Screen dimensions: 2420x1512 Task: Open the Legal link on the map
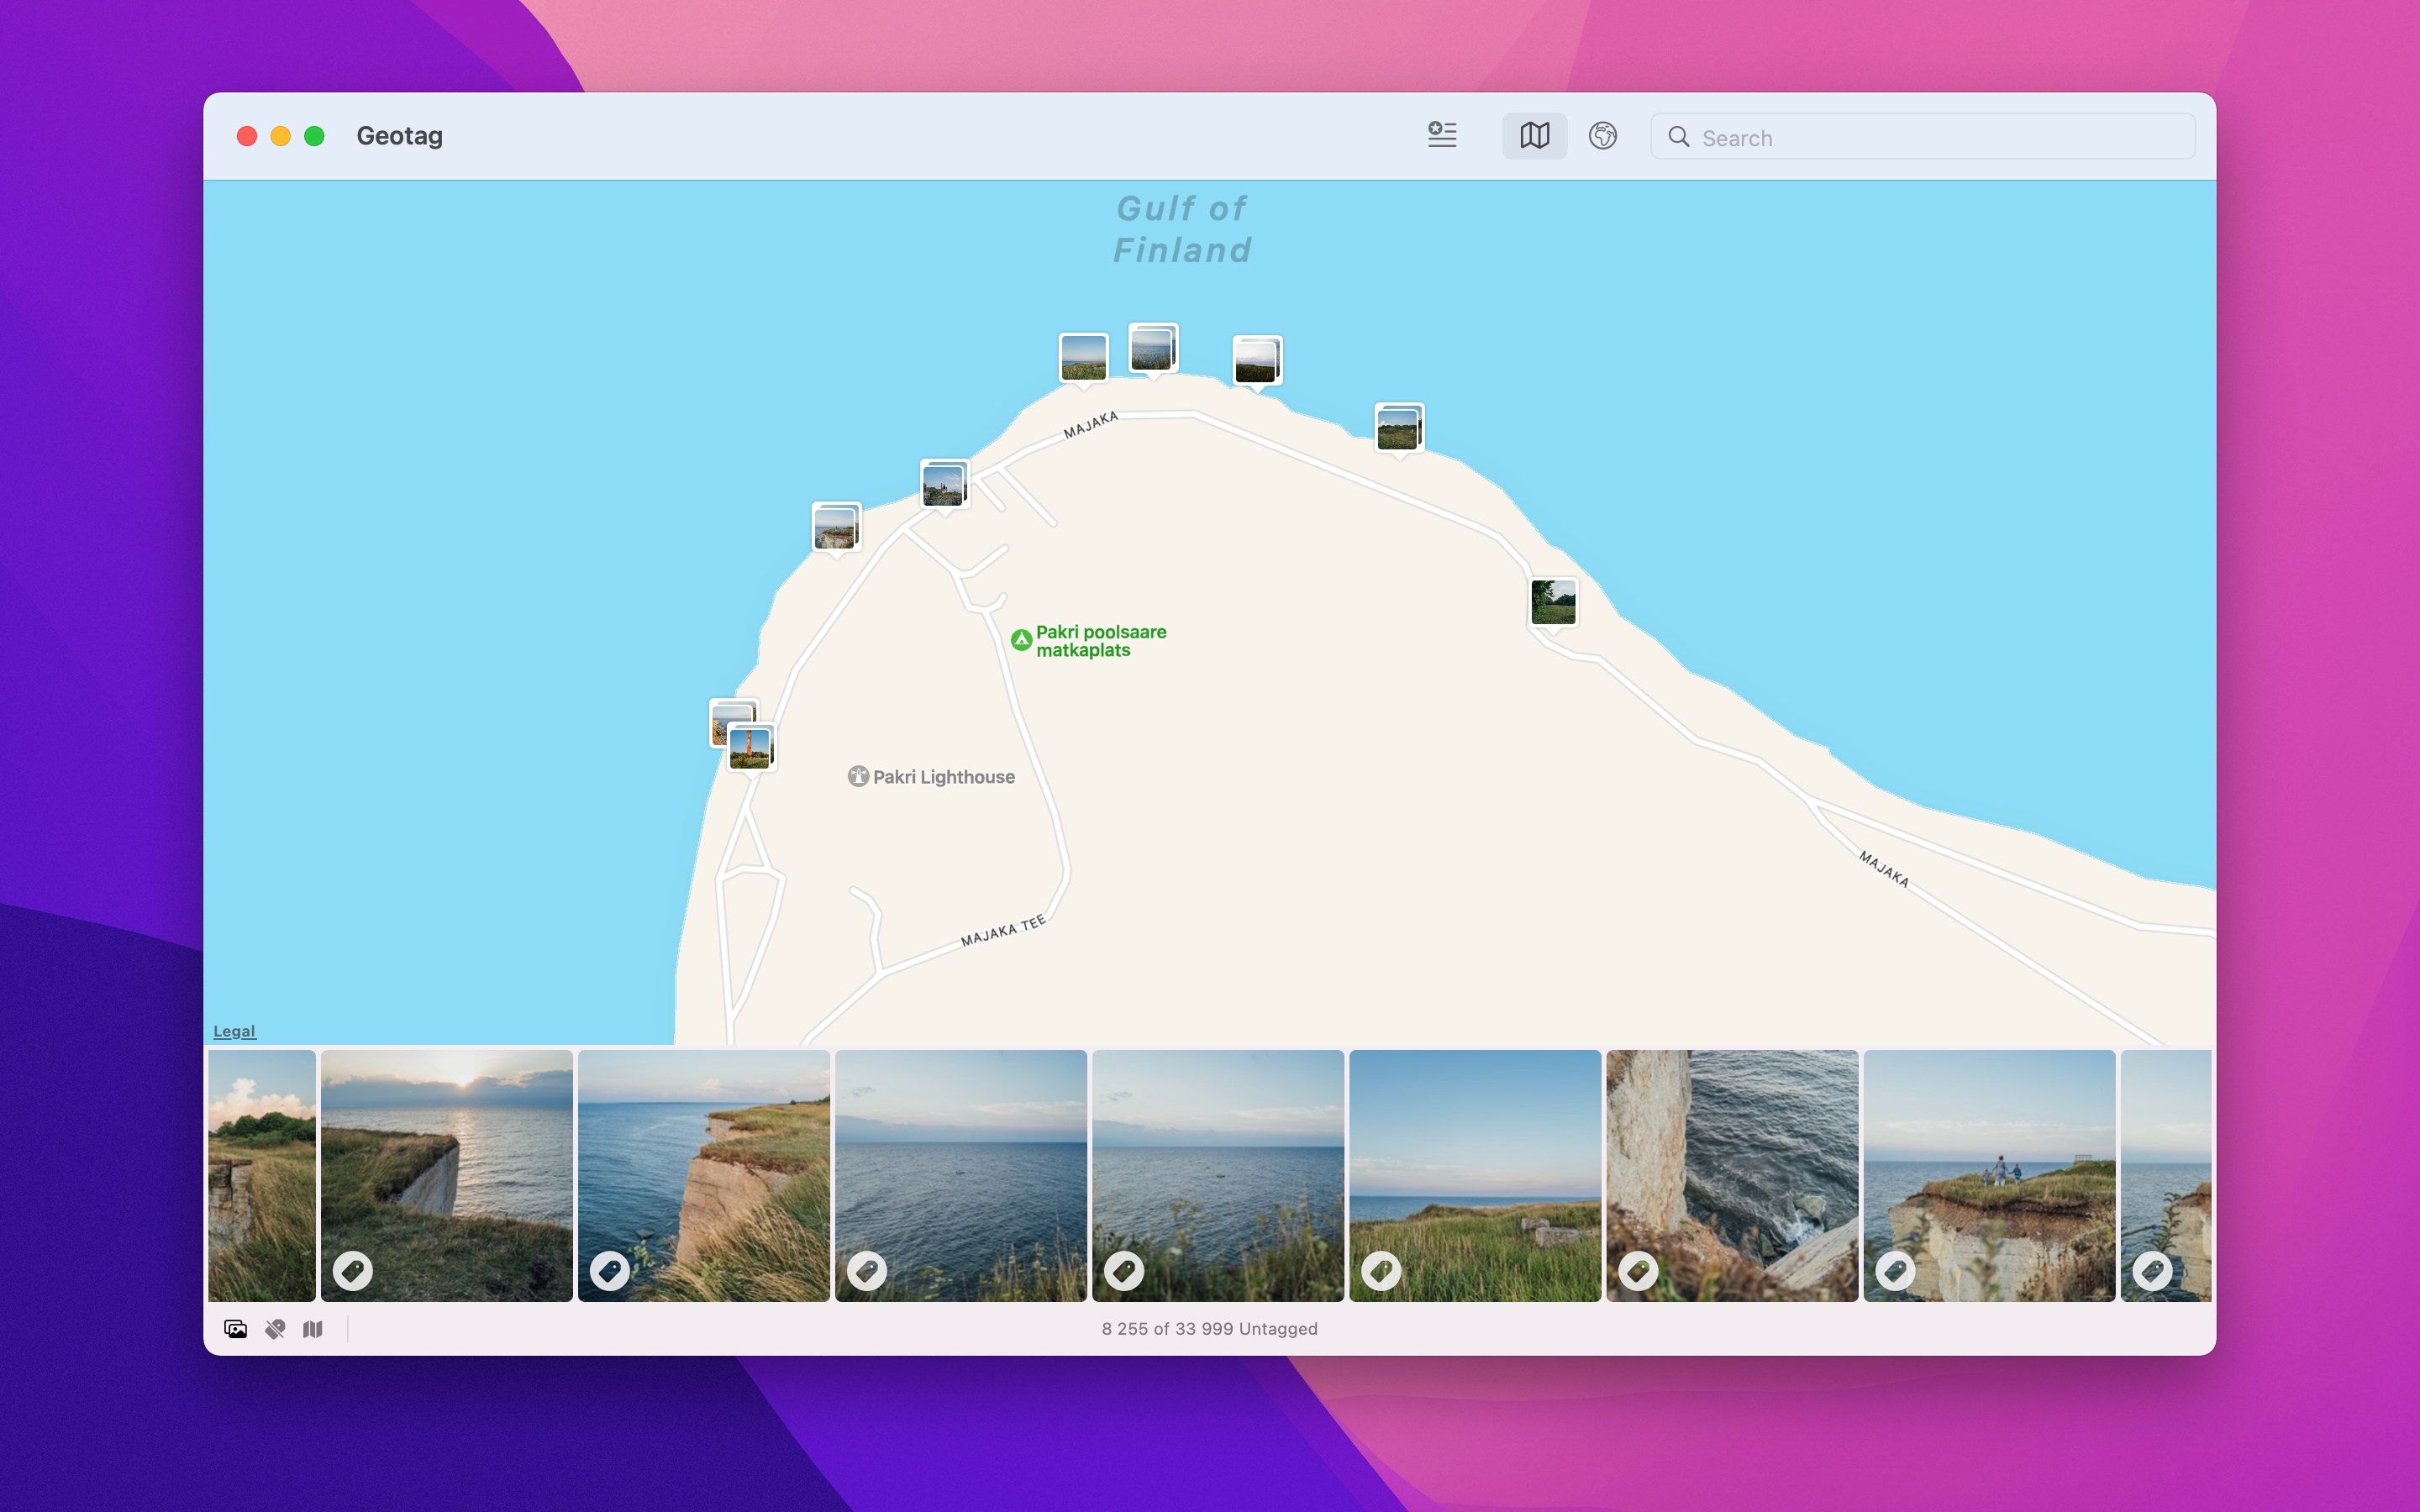[x=234, y=1031]
